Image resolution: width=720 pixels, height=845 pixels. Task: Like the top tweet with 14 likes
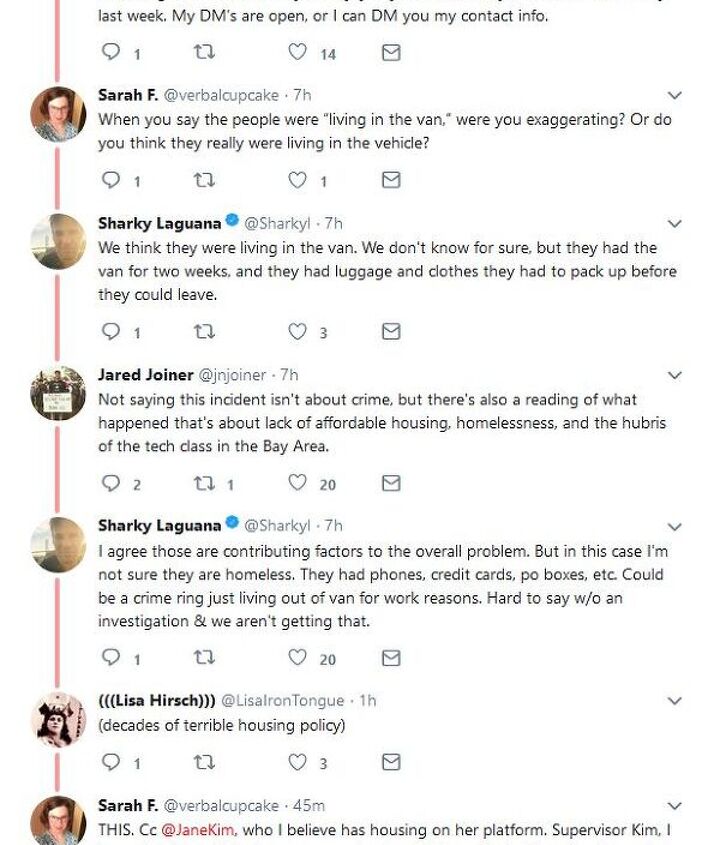[298, 53]
